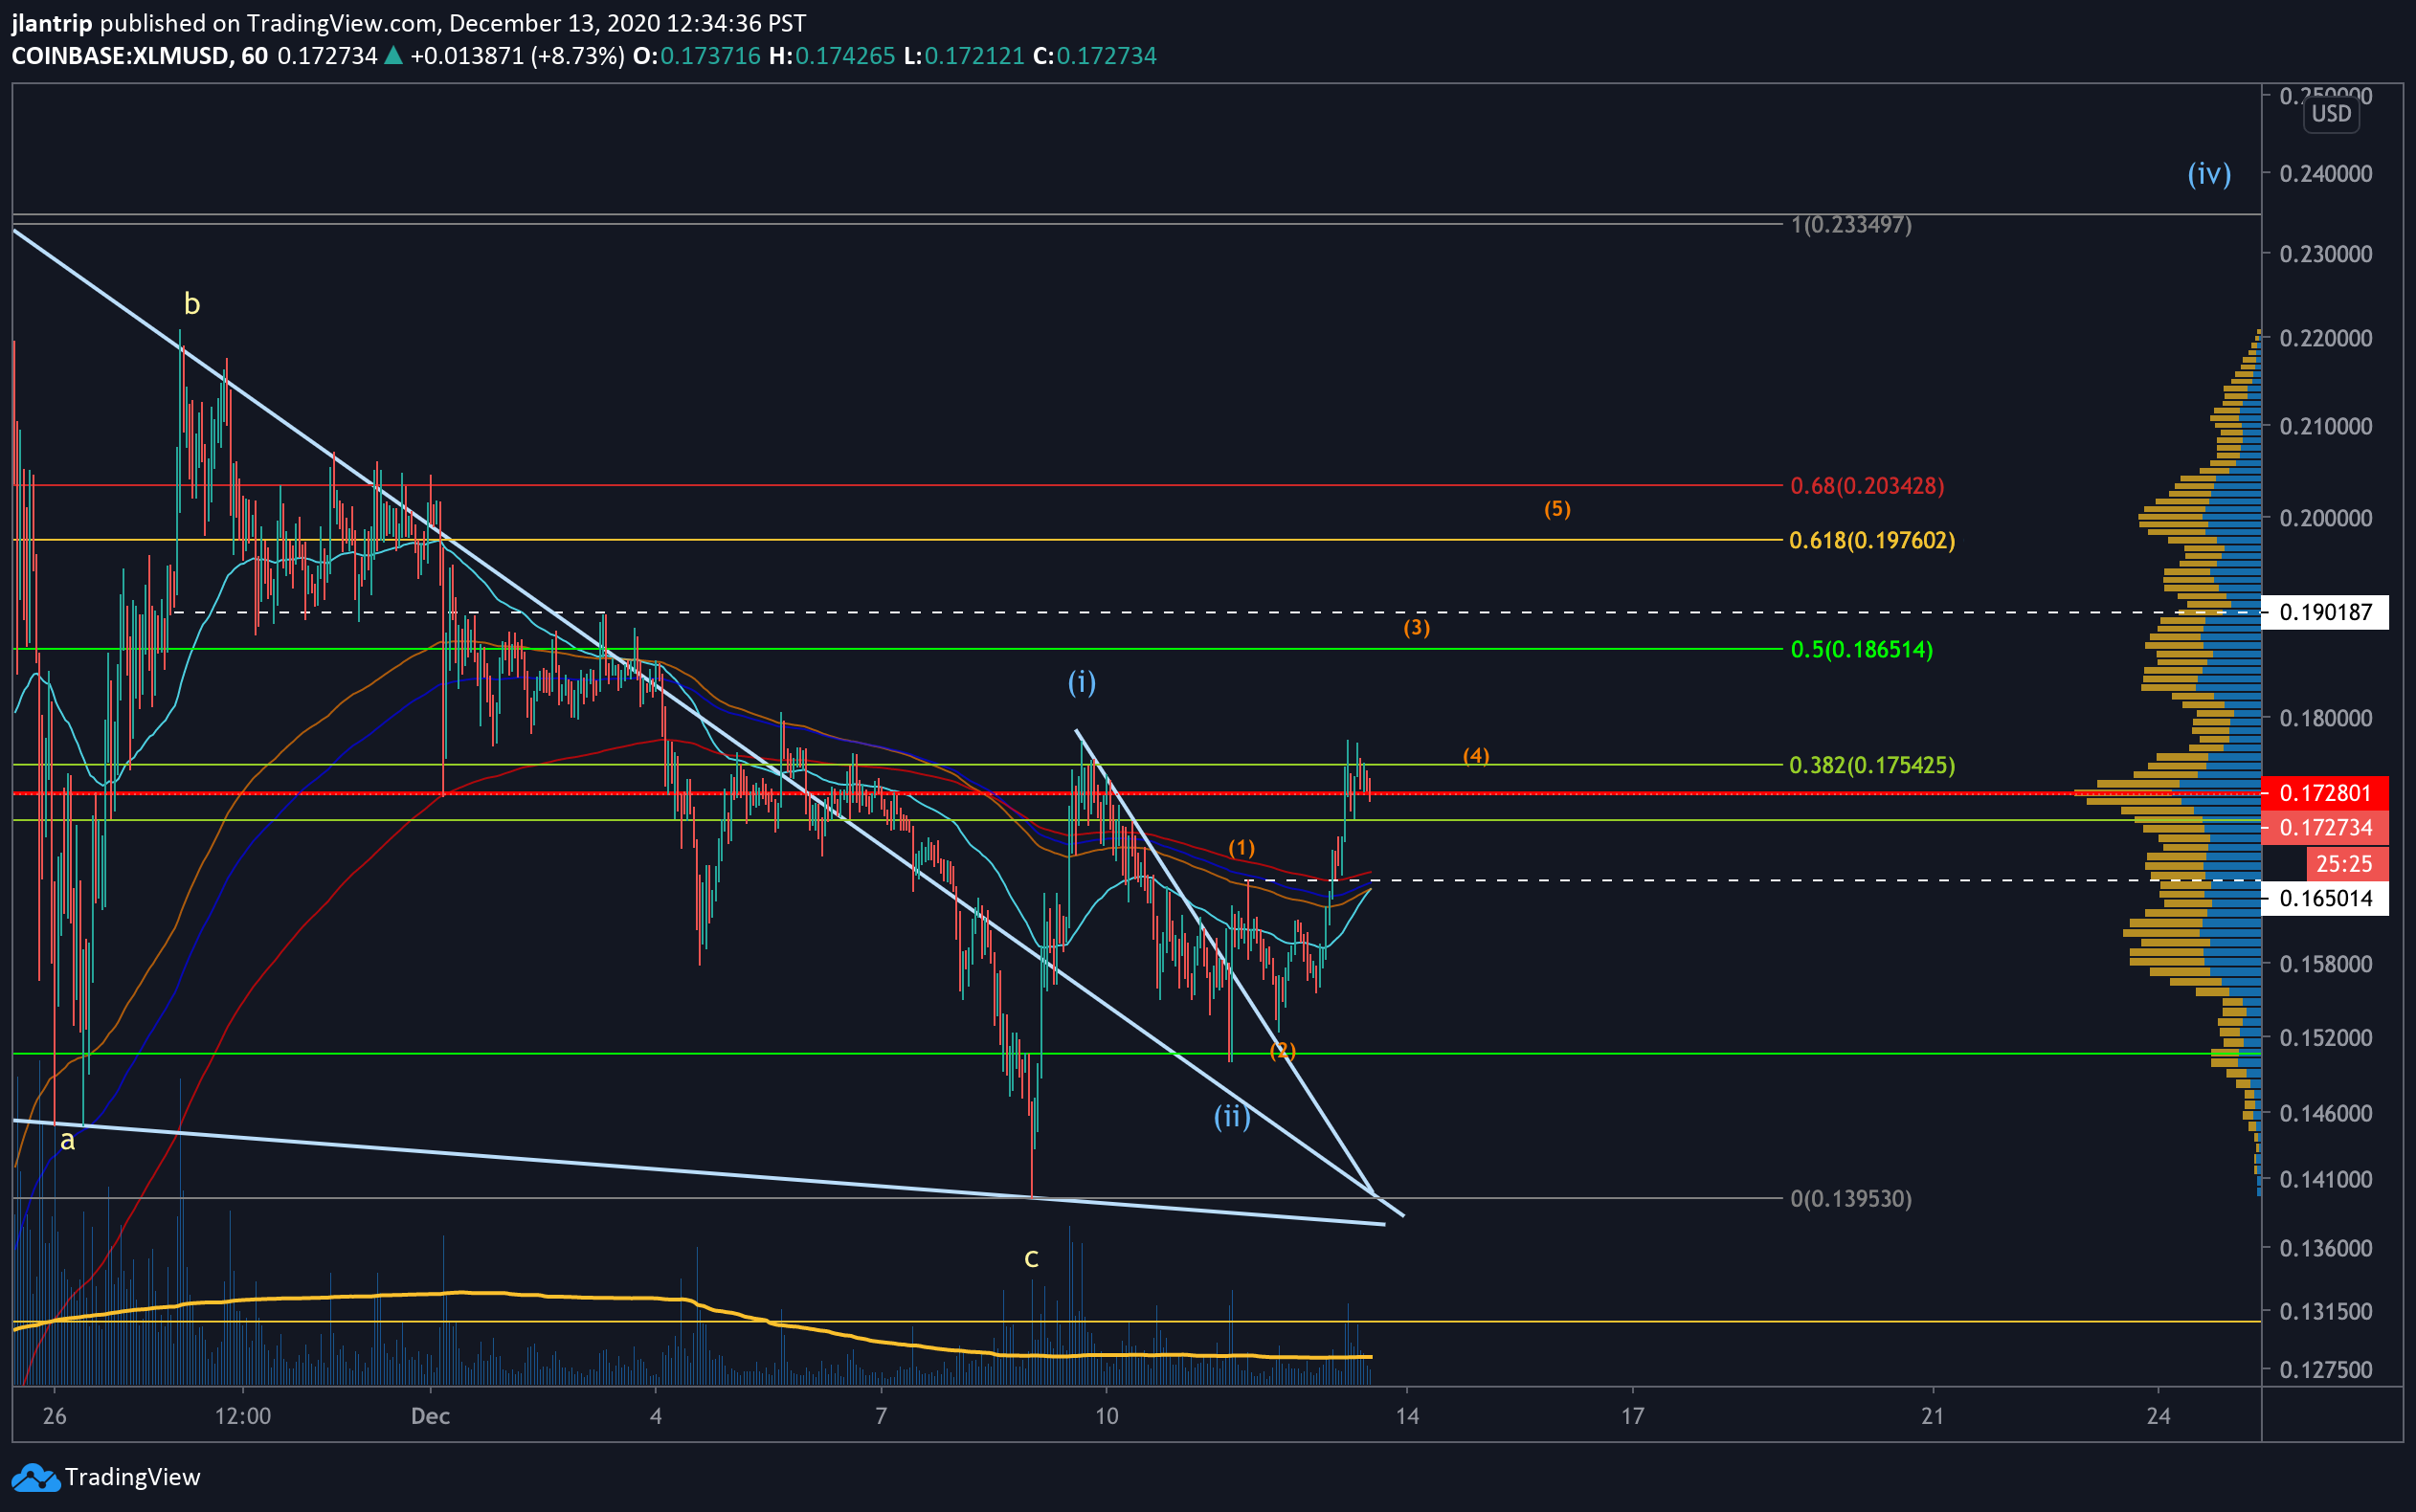Click the orange (1) wave label
Image resolution: width=2416 pixels, height=1512 pixels.
coord(1241,848)
